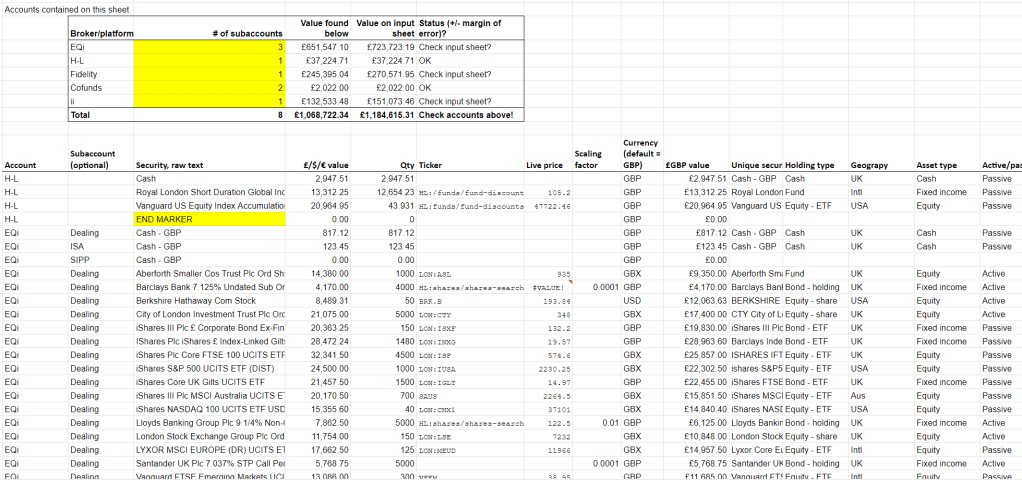Select the Fidelity broker row label
This screenshot has width=1022, height=480.
[84, 74]
